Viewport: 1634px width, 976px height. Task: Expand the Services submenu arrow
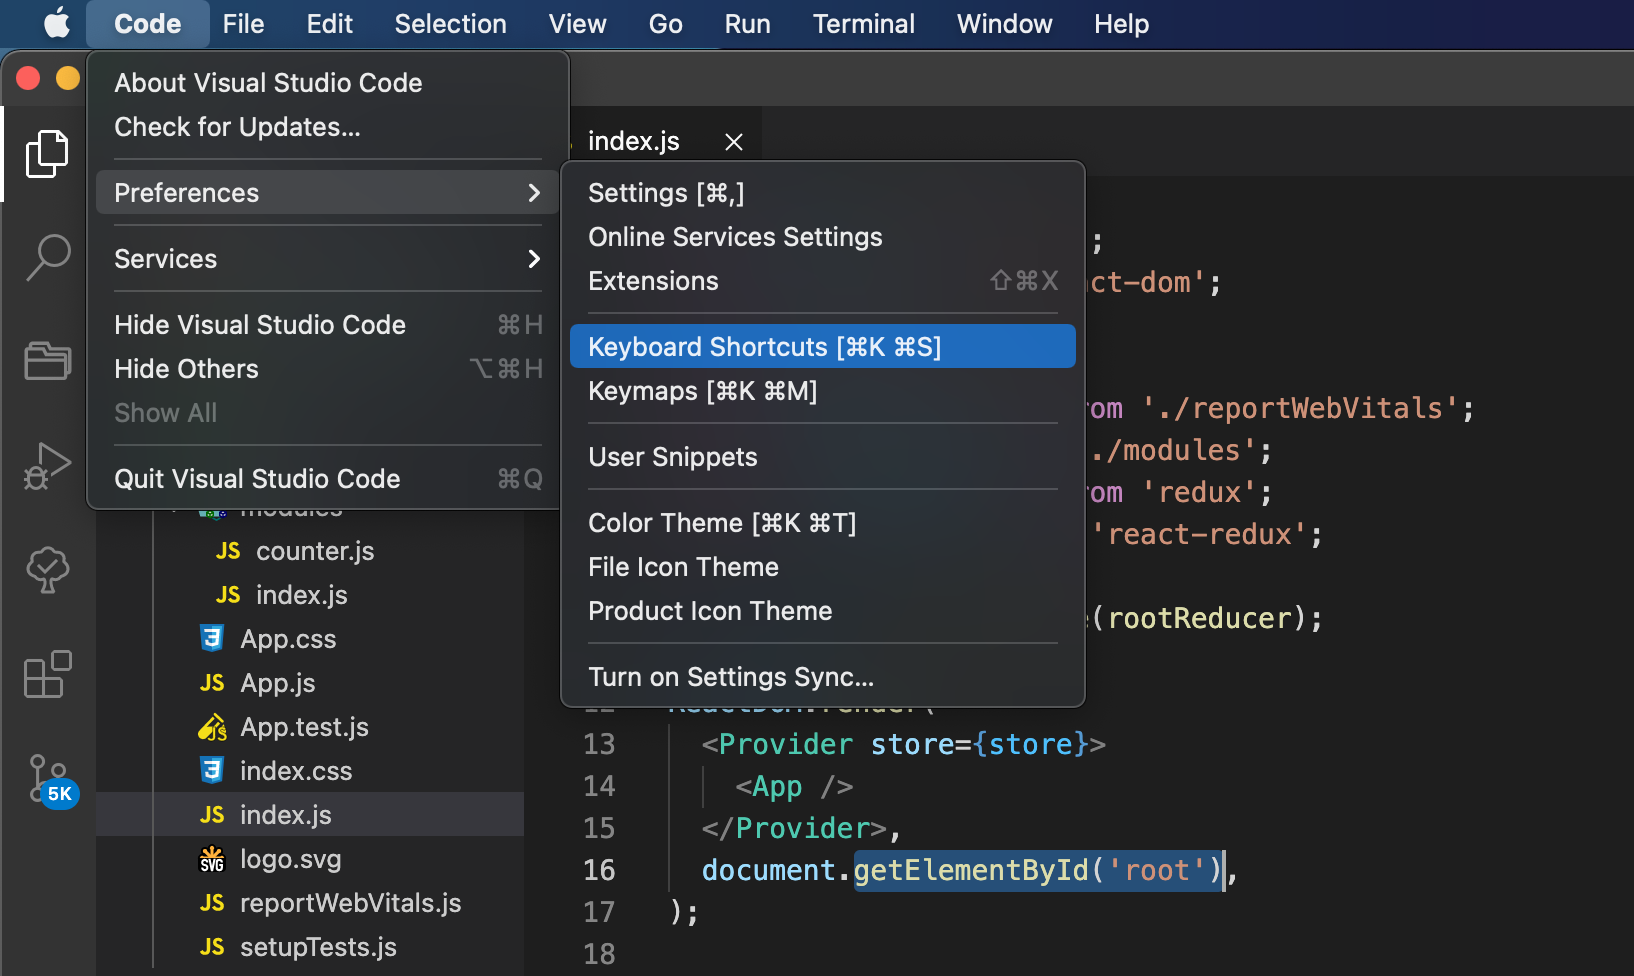tap(534, 259)
